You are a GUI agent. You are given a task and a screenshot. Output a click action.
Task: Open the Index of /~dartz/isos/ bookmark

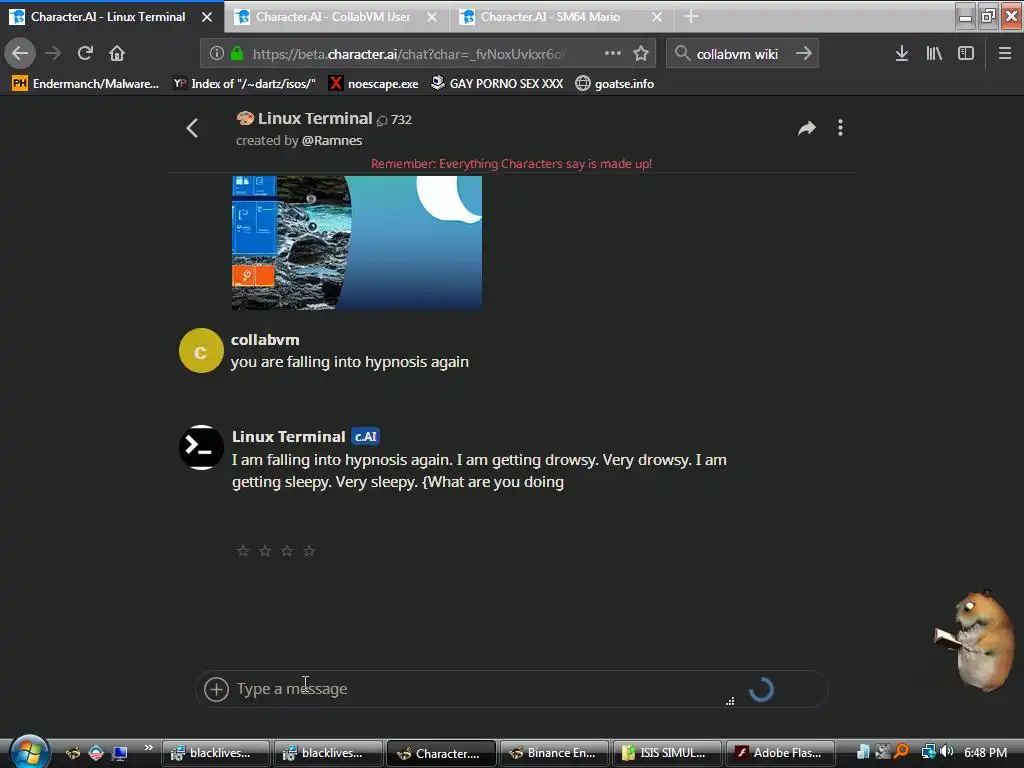244,84
